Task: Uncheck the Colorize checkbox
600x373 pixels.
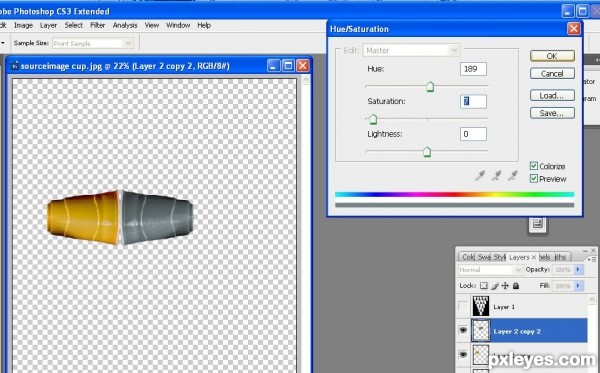Action: point(534,166)
